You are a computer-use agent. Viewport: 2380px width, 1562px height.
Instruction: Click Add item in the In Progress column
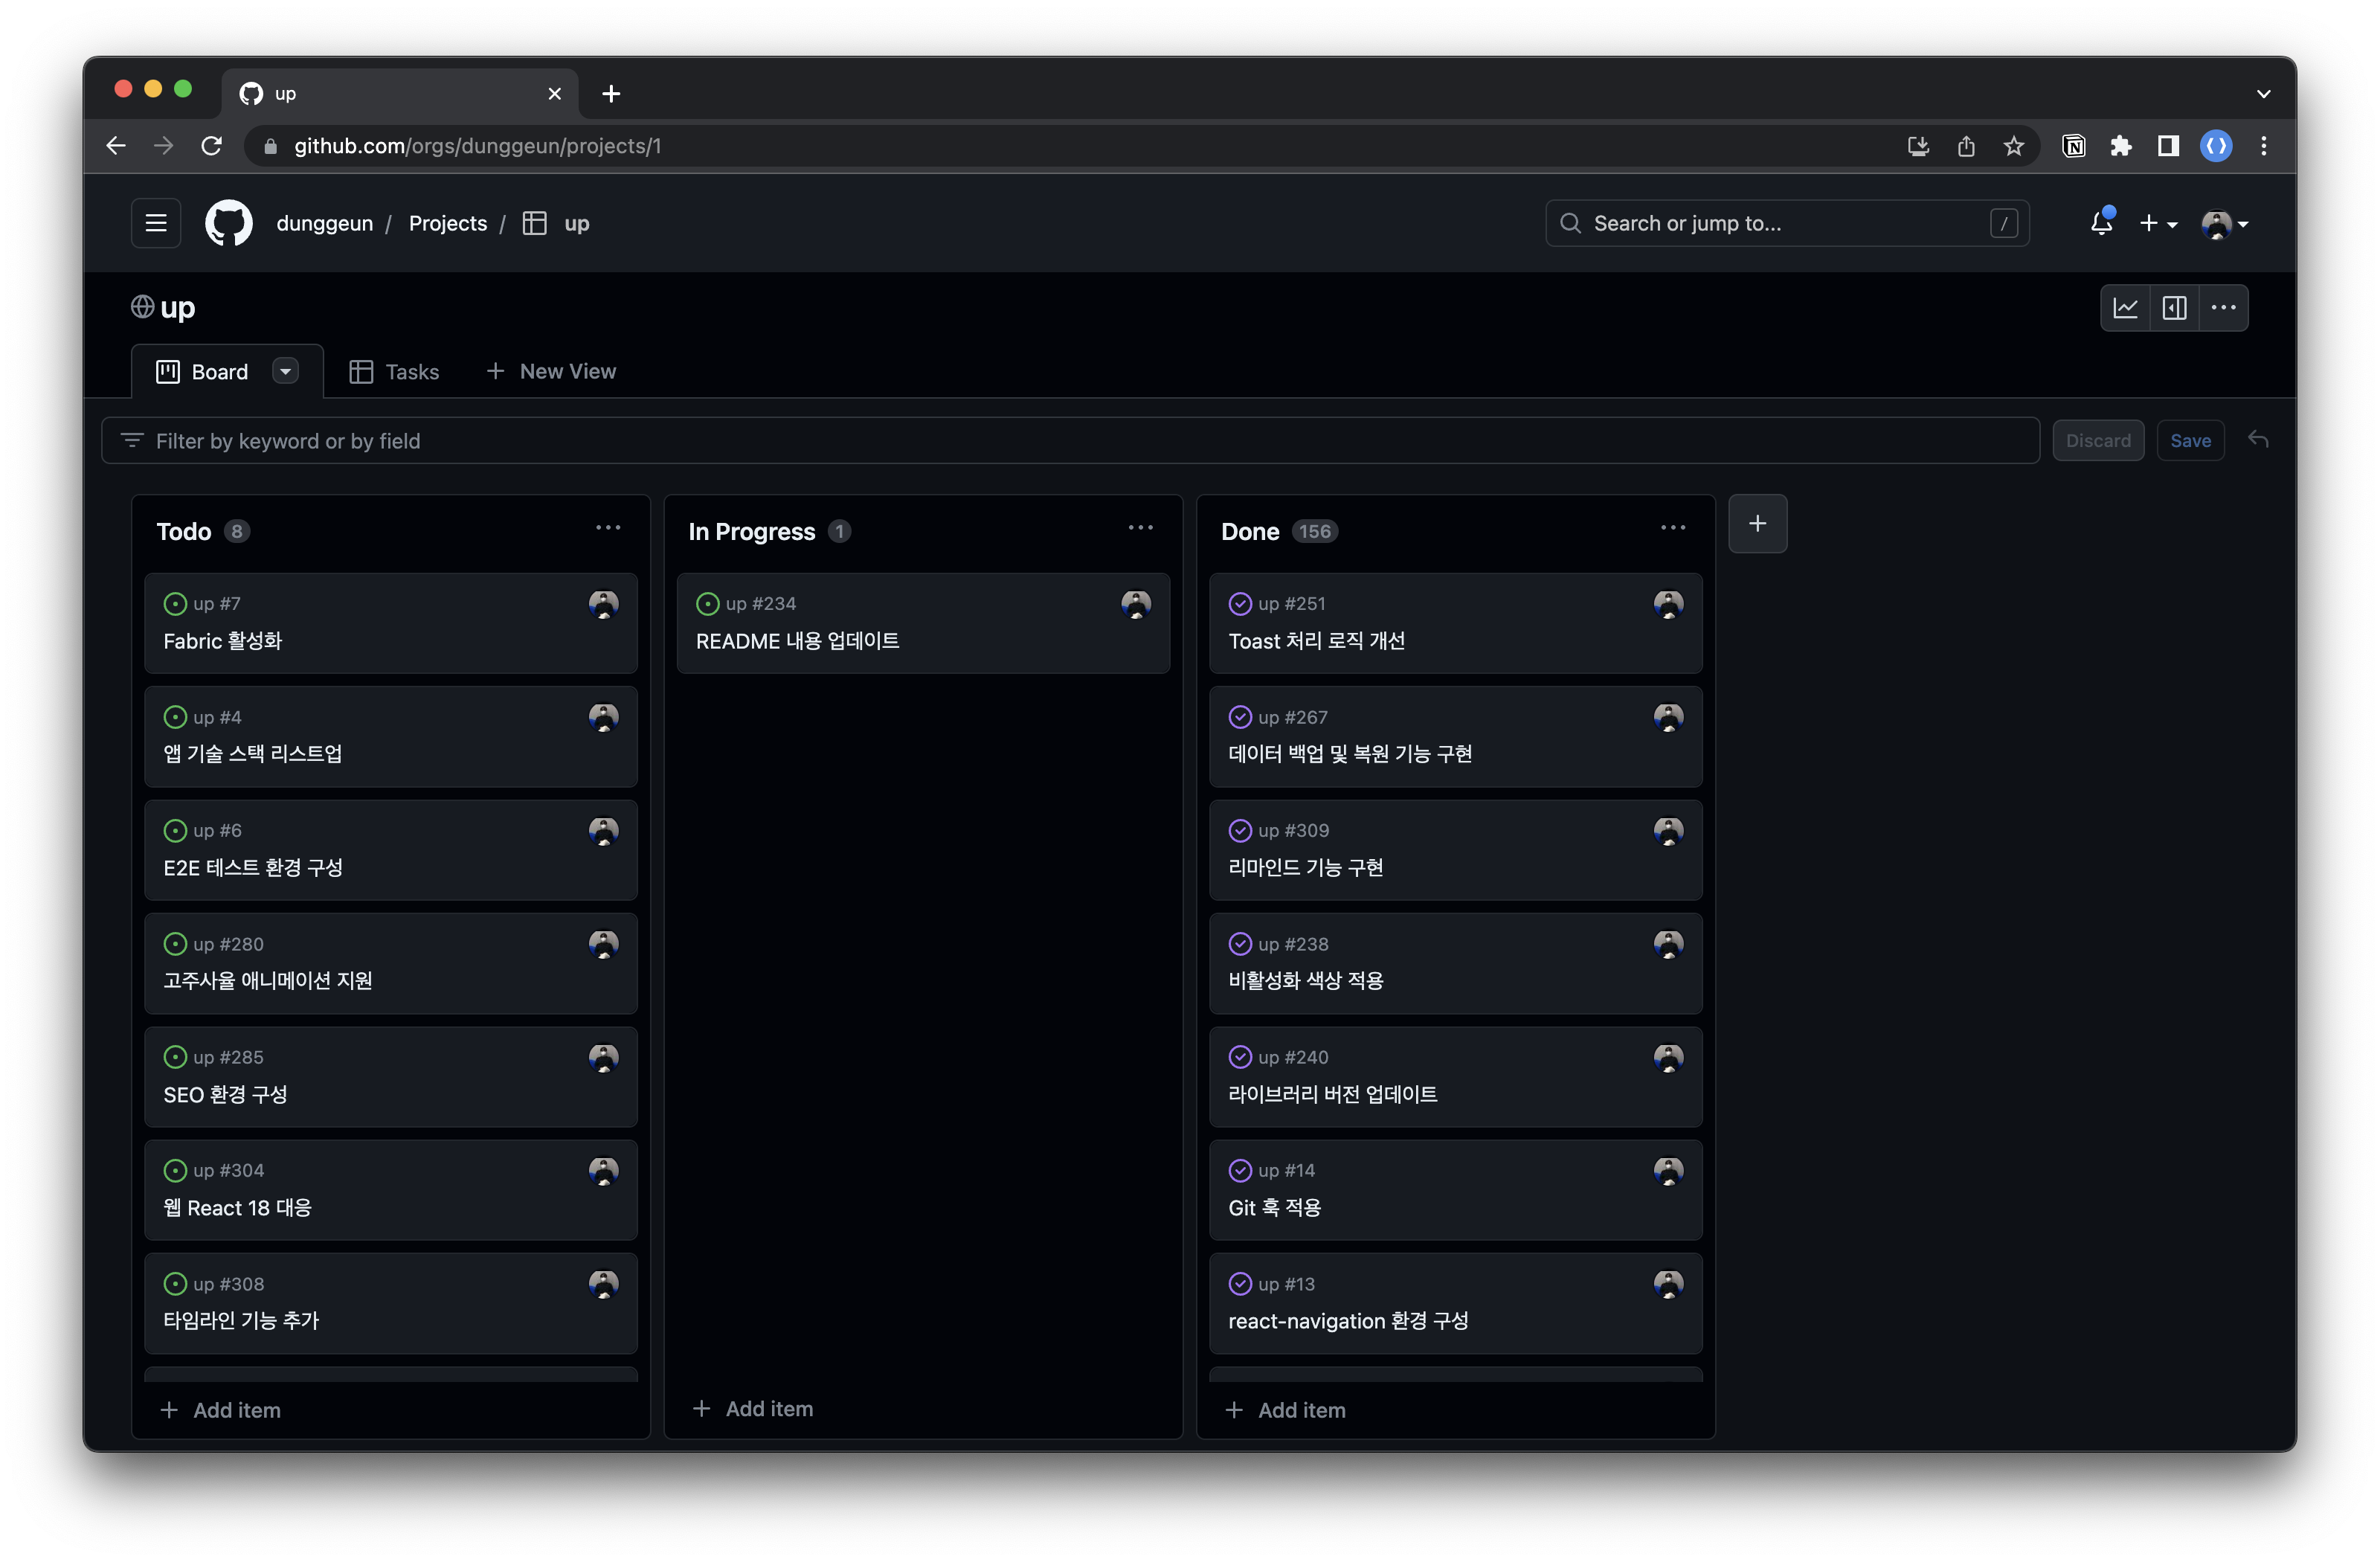754,1408
